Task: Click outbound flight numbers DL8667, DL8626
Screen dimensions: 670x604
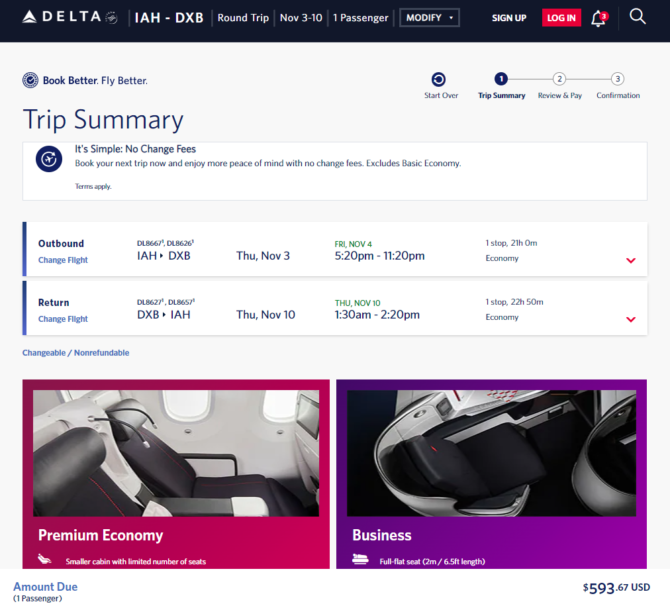Action: (x=165, y=243)
